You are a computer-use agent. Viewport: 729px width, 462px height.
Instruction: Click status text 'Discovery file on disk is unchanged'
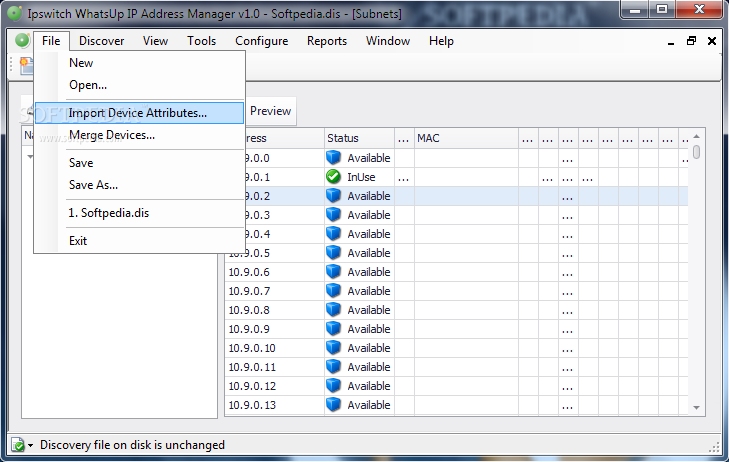133,445
